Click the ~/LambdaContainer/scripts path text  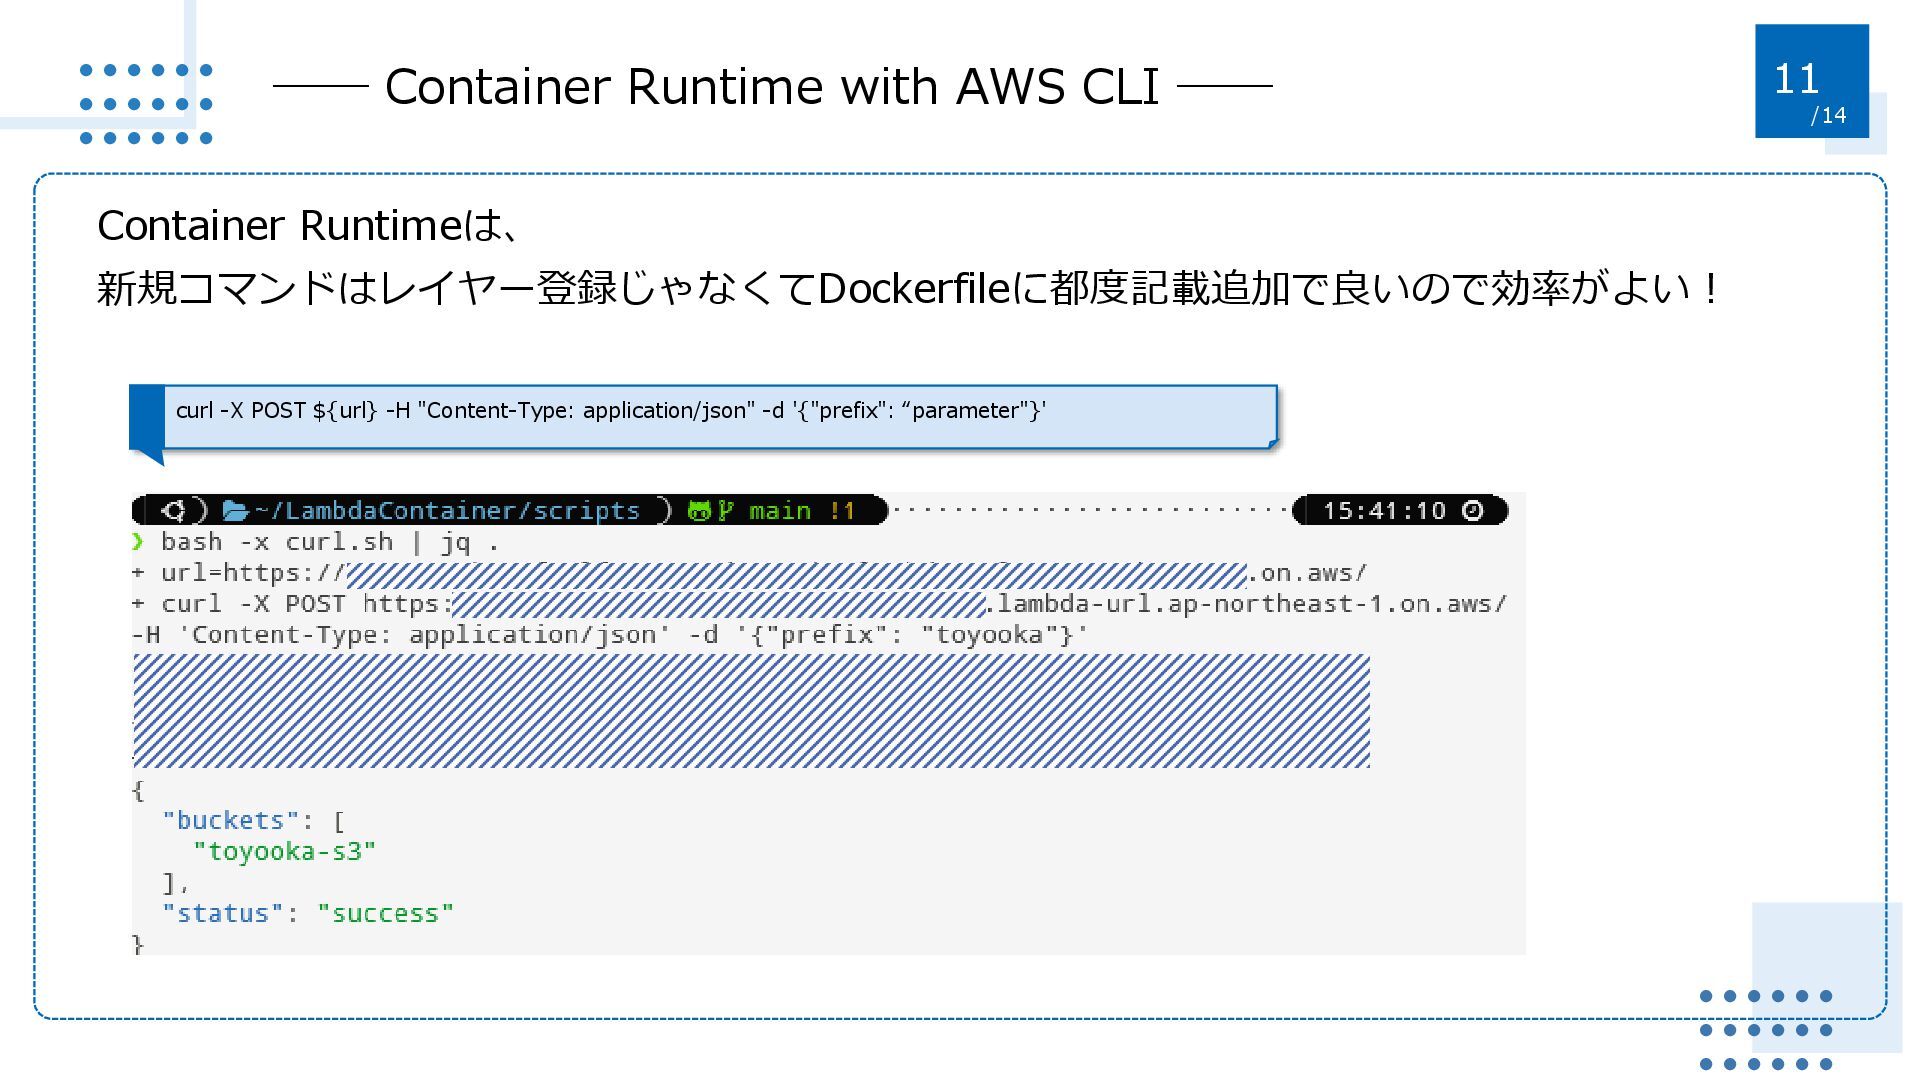(447, 511)
